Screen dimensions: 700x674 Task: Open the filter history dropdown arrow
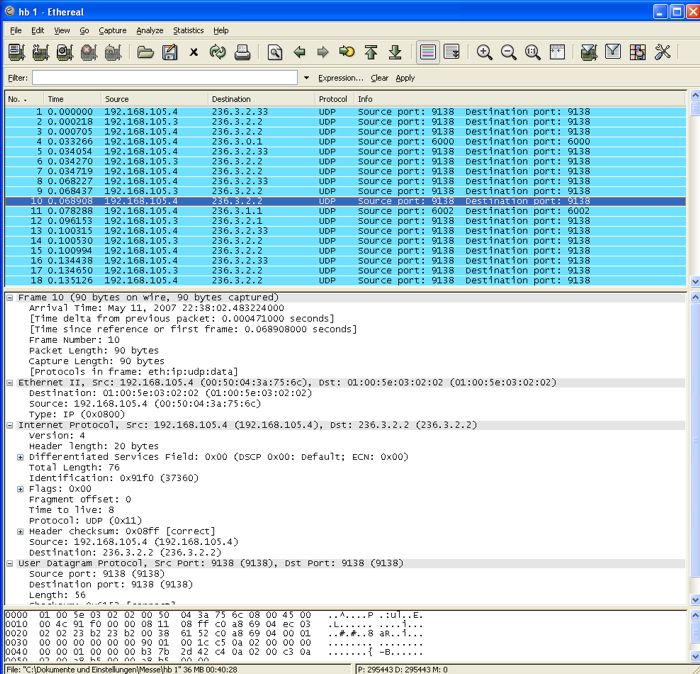[306, 78]
